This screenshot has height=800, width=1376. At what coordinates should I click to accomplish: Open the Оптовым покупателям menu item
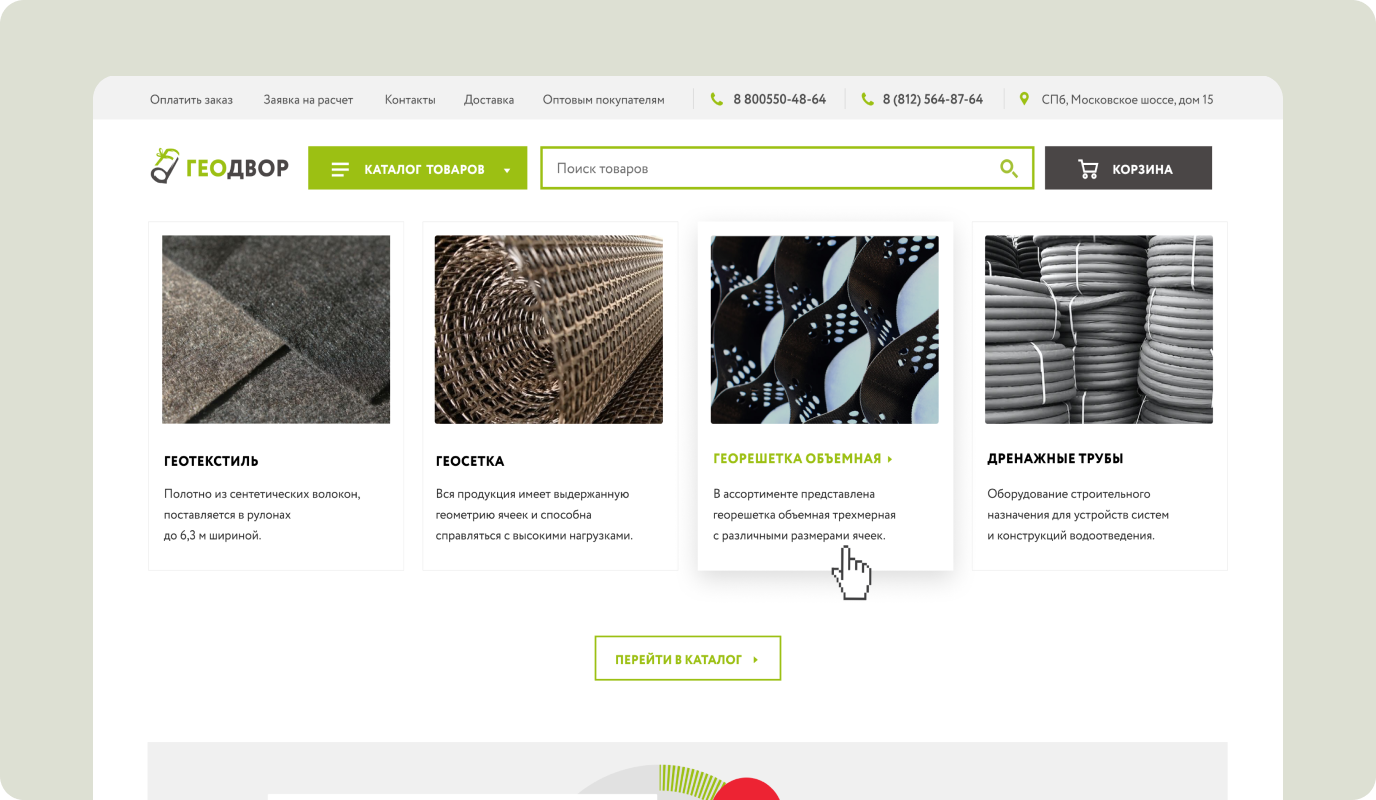click(604, 100)
